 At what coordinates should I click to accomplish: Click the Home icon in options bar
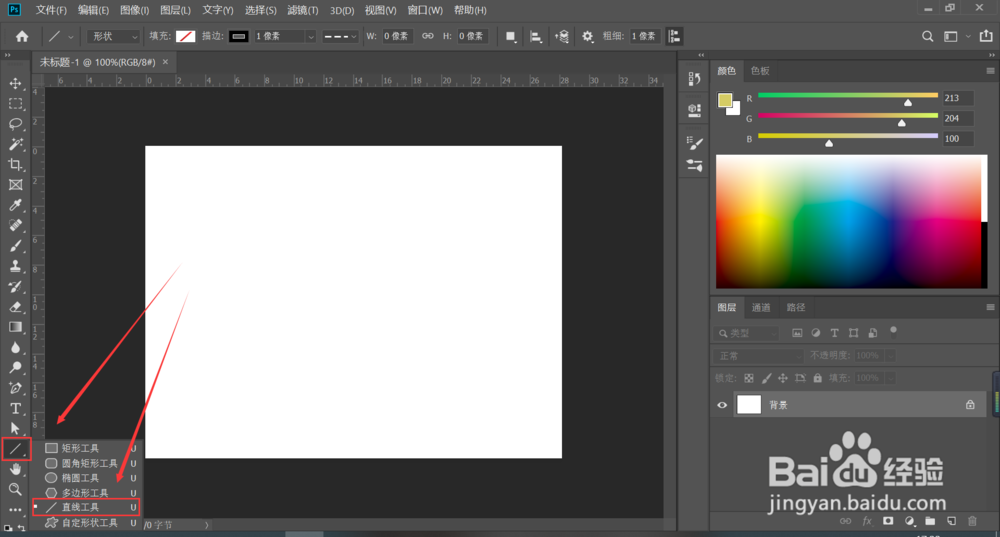[22, 36]
